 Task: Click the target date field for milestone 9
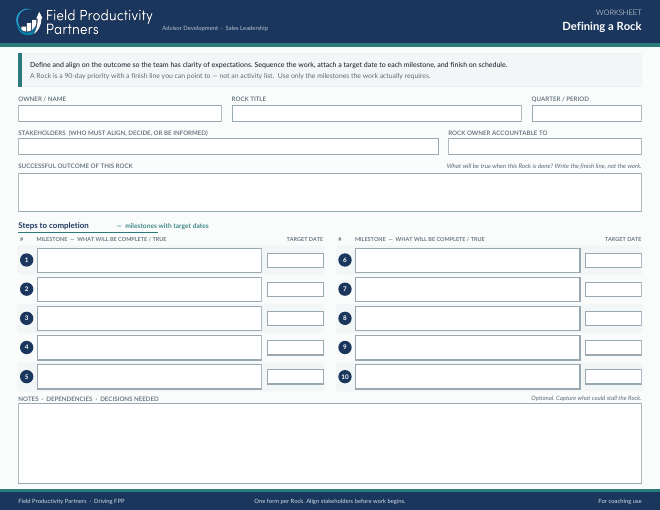pyautogui.click(x=613, y=348)
